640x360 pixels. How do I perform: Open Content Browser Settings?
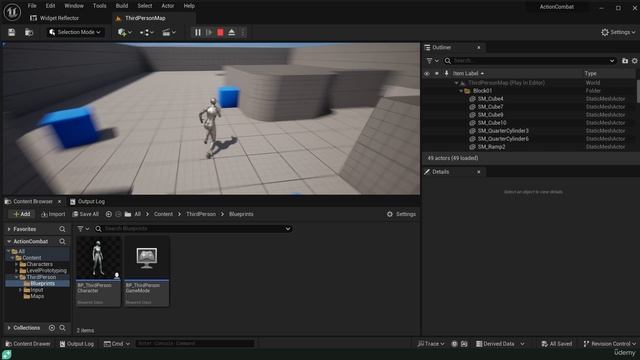(401, 214)
